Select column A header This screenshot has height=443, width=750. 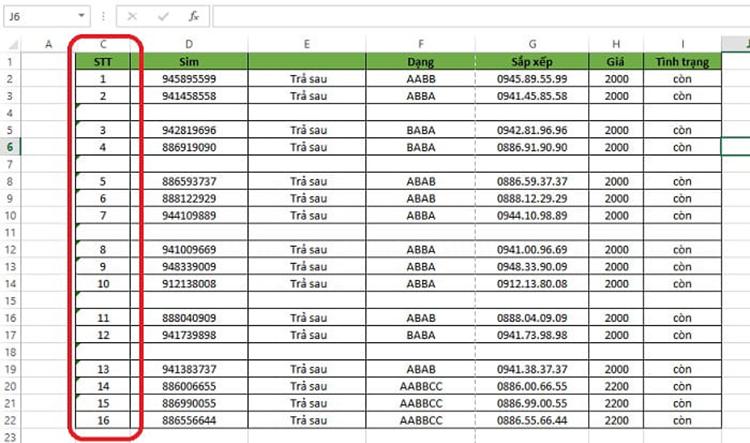coord(48,44)
